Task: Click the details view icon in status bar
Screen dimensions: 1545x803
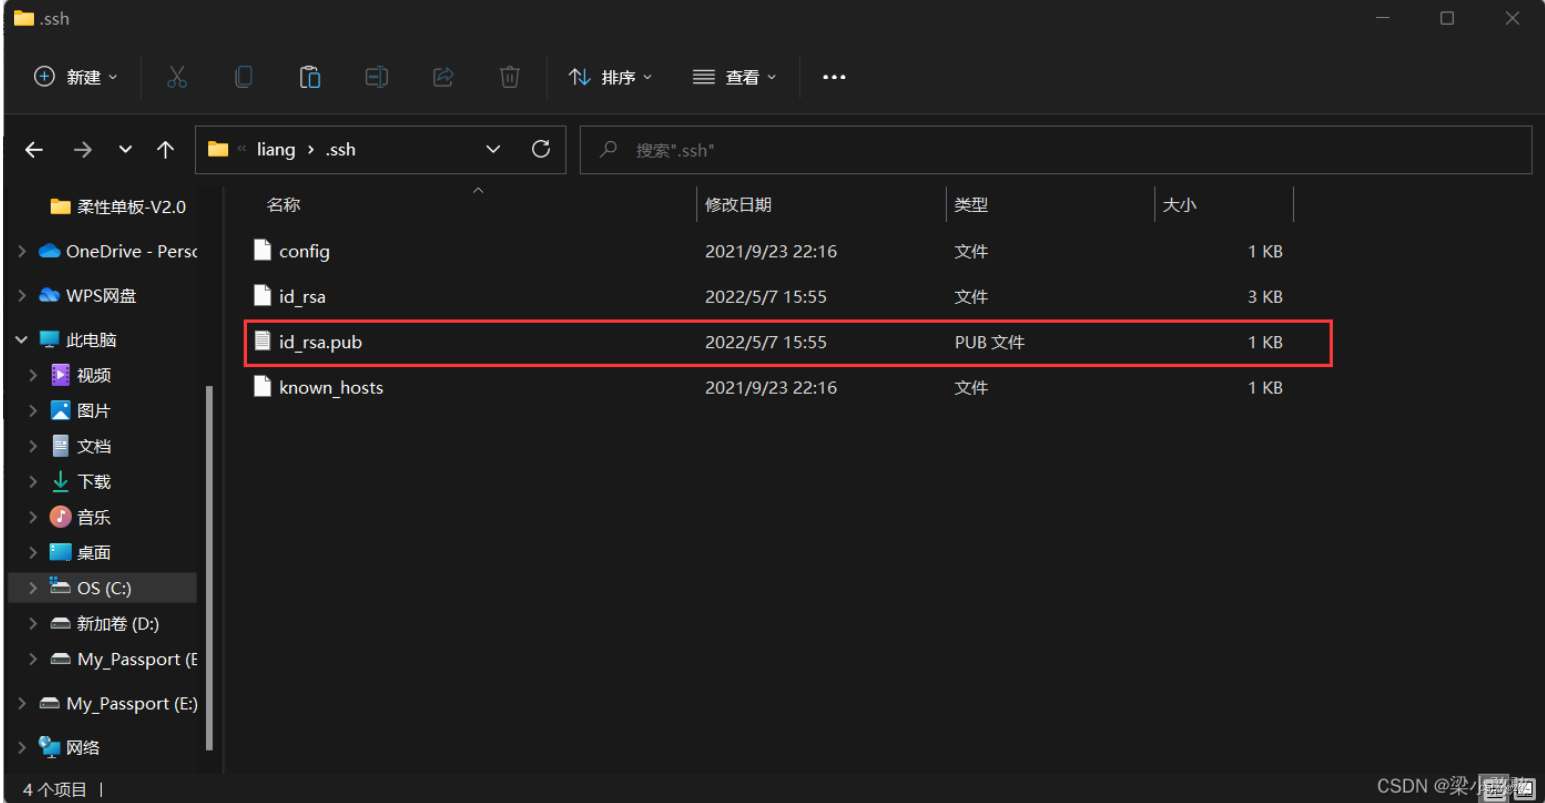Action: click(1495, 788)
